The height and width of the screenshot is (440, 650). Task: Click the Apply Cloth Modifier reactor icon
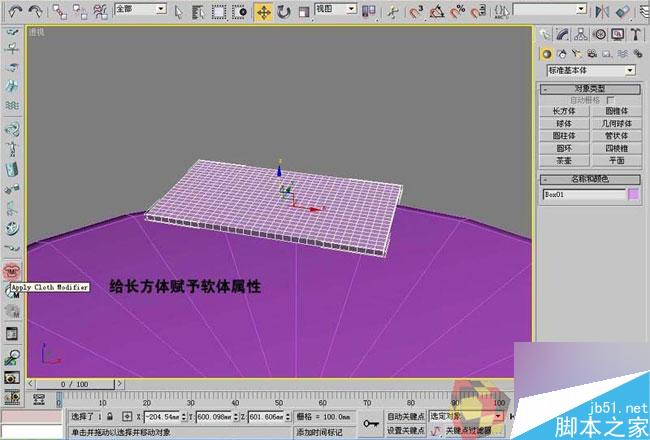click(12, 271)
